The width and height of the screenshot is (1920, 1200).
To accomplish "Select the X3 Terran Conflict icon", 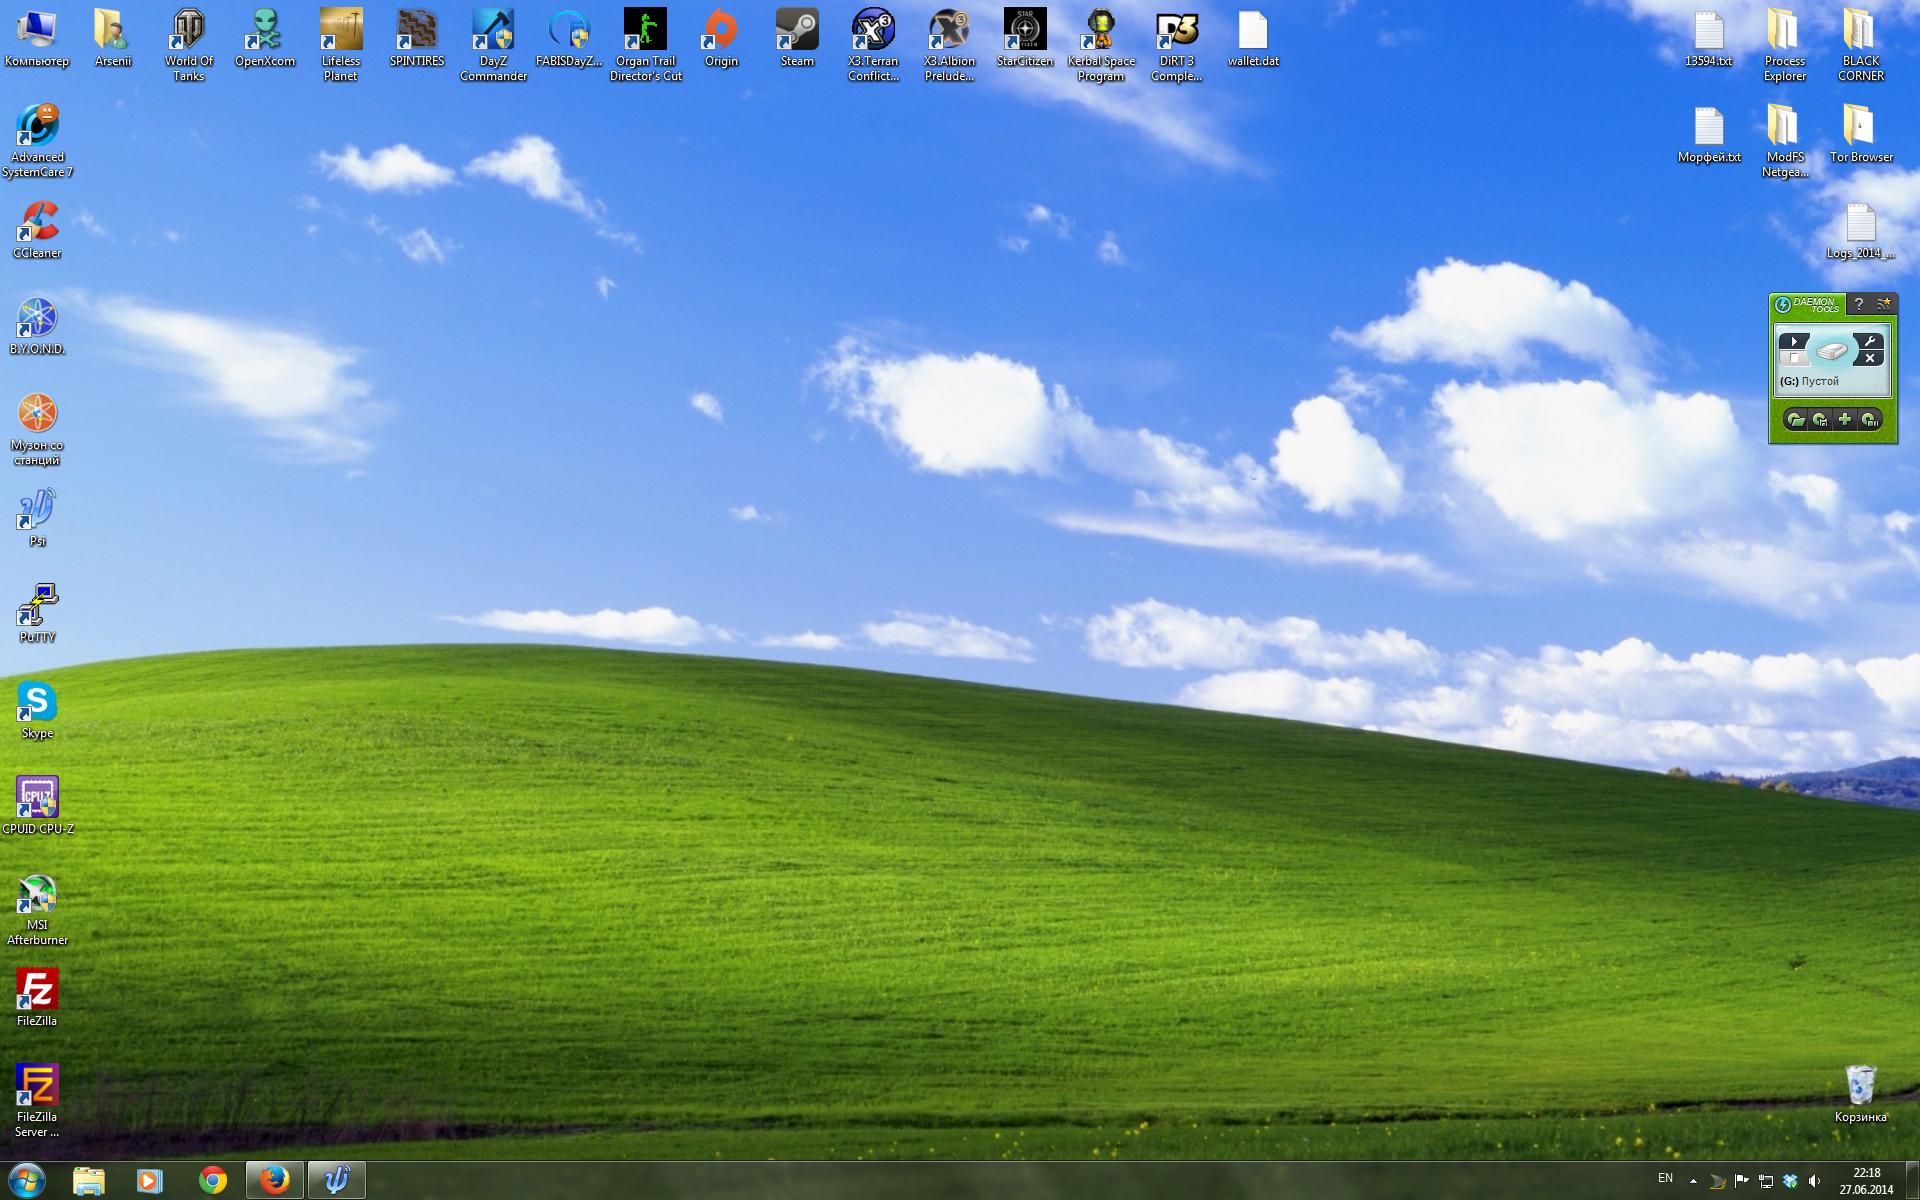I will click(873, 45).
